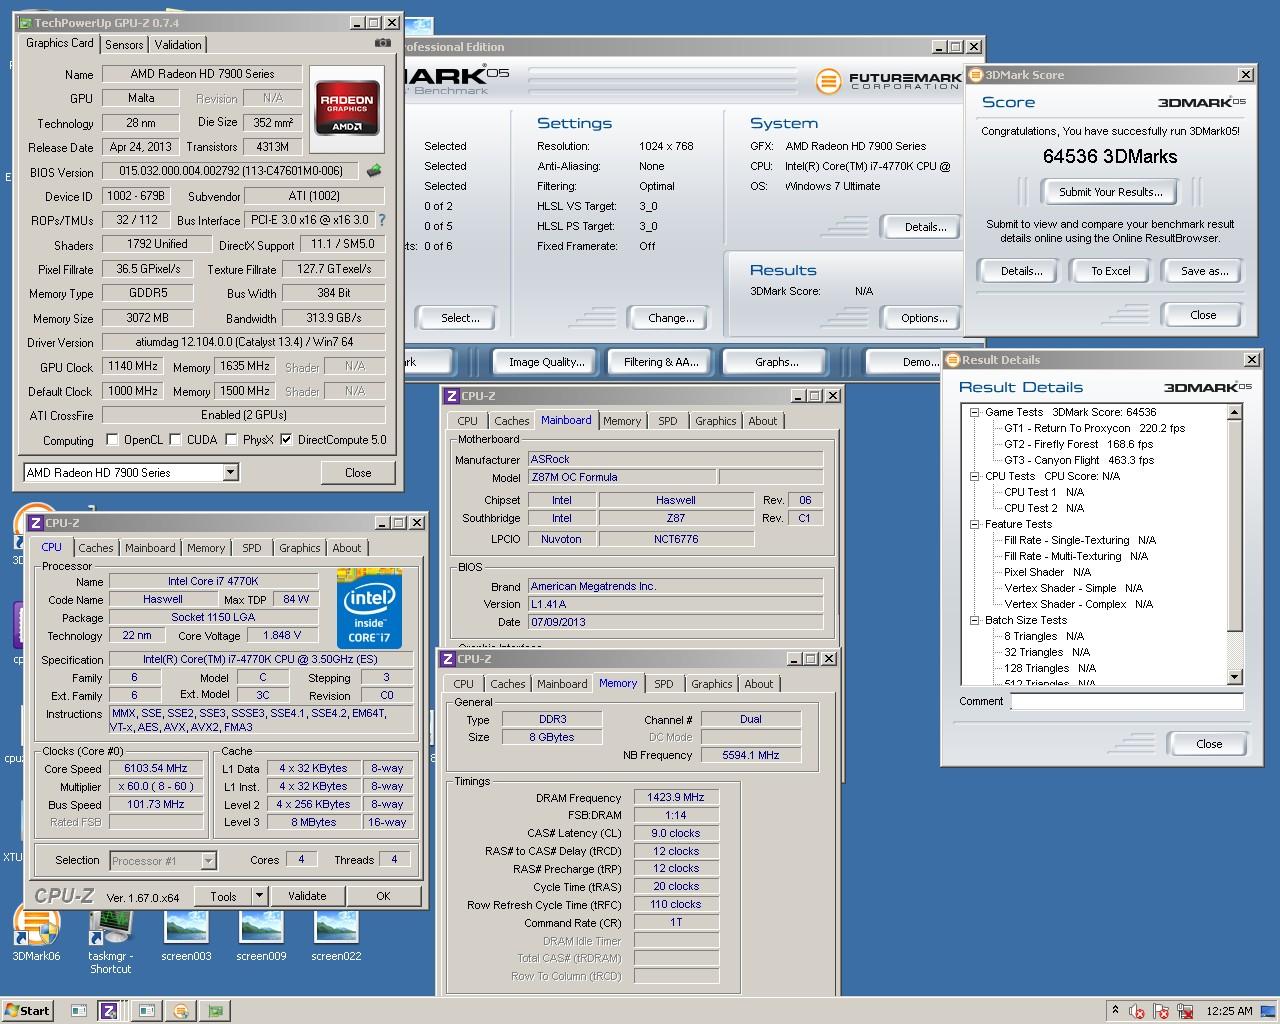The width and height of the screenshot is (1280, 1024).
Task: Click the green GPU-Z taskbar icon
Action: 215,1011
